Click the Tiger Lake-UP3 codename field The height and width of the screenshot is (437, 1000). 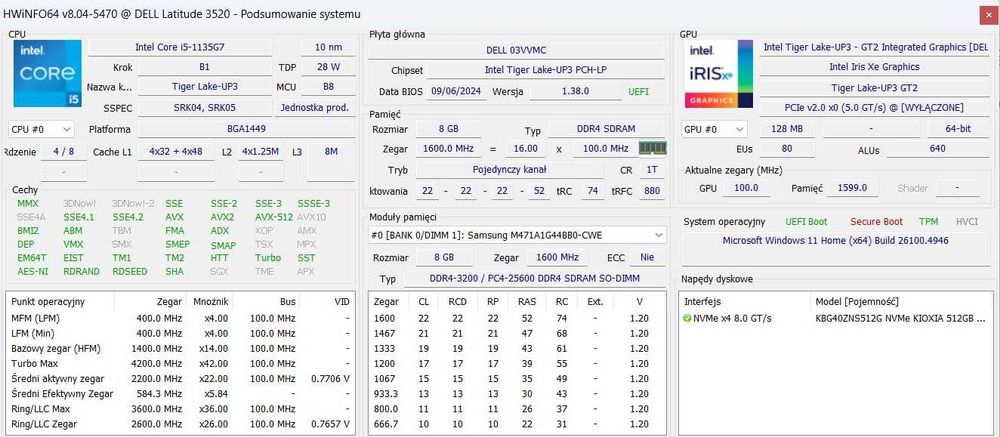click(205, 86)
